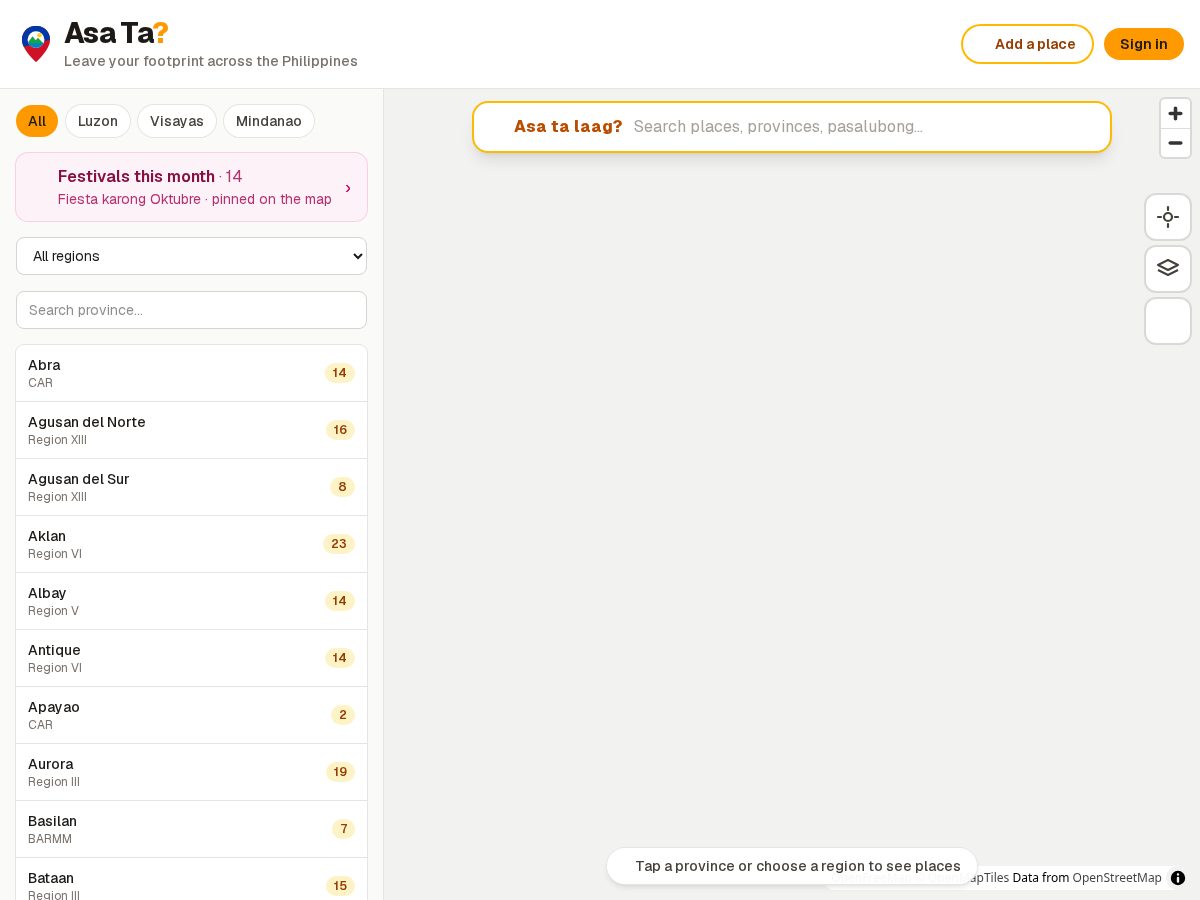Click the Asa Ta map pin logo

(36, 44)
